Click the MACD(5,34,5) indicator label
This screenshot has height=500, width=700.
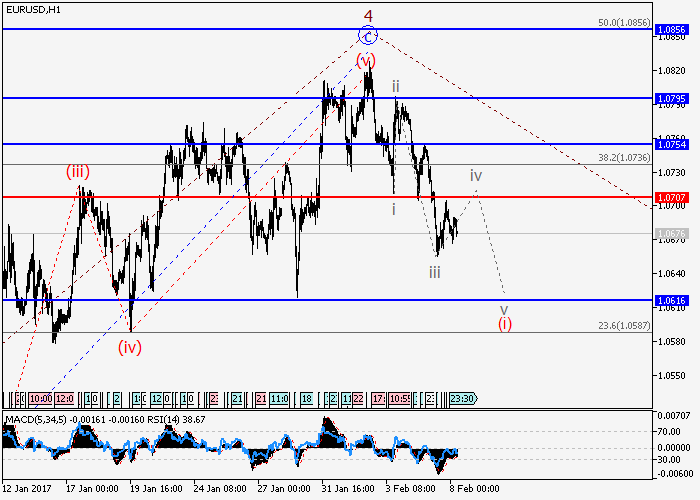pyautogui.click(x=36, y=420)
